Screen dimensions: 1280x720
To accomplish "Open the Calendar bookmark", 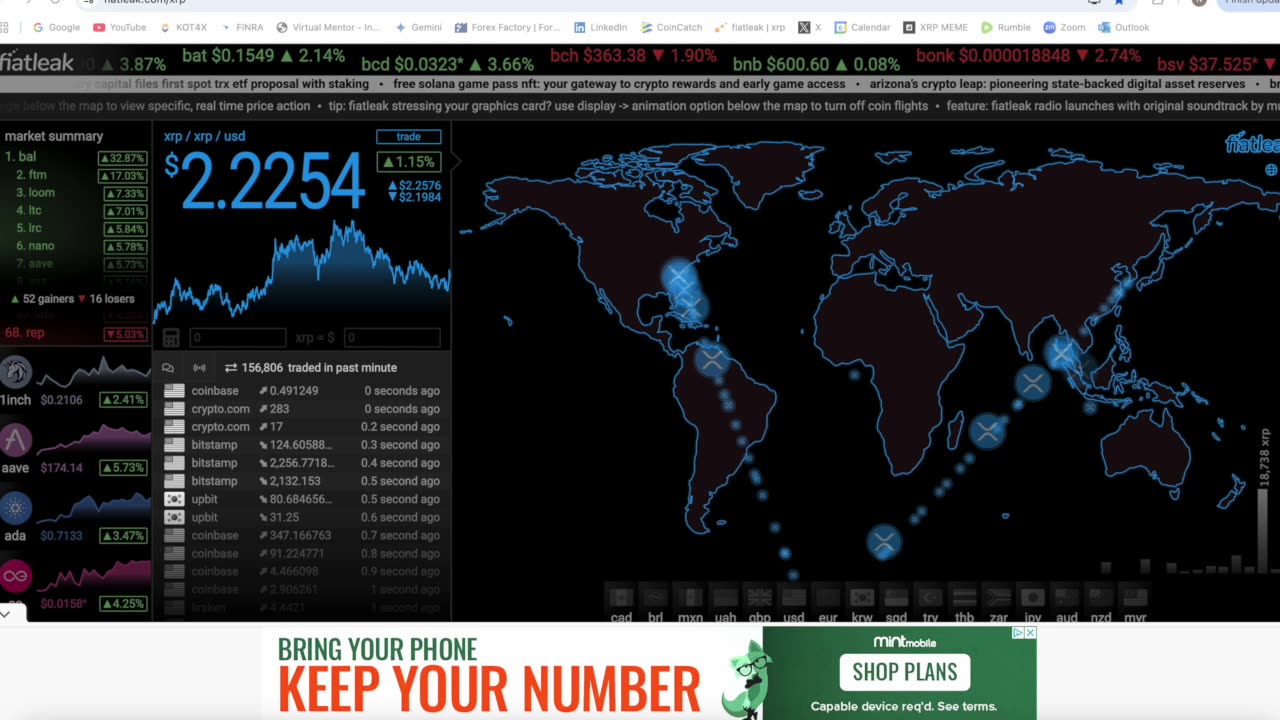I will coord(862,27).
